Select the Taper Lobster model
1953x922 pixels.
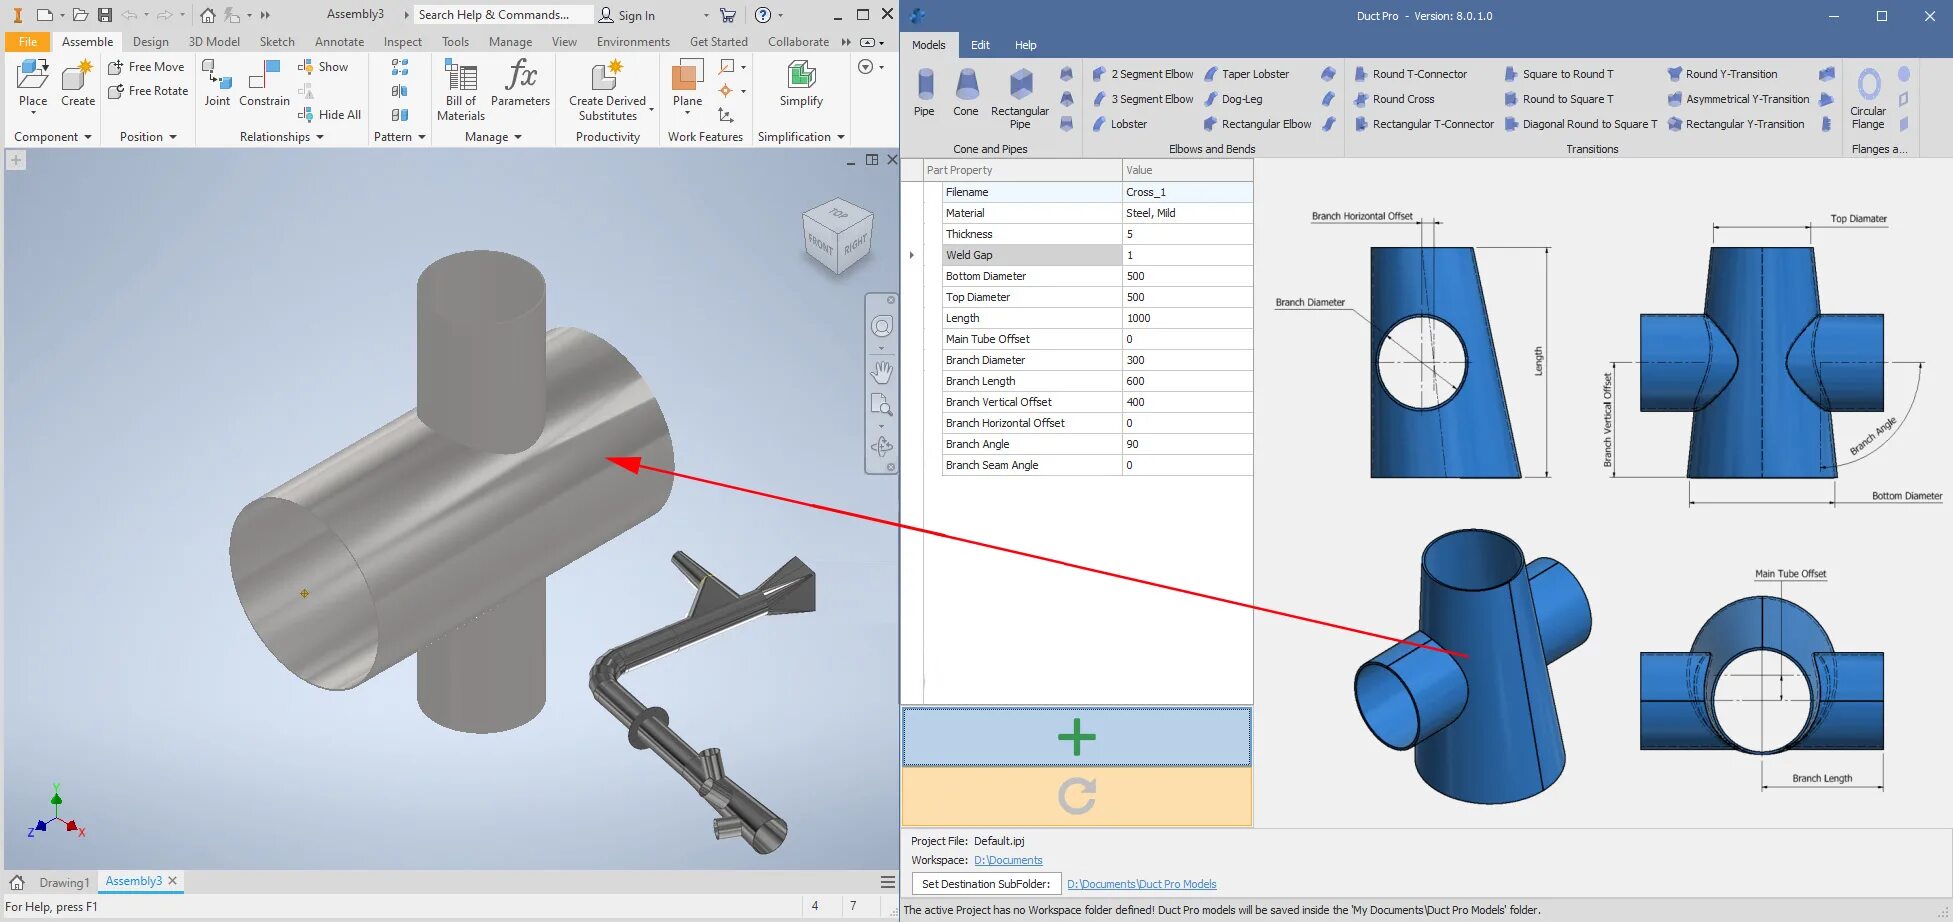tap(1246, 74)
